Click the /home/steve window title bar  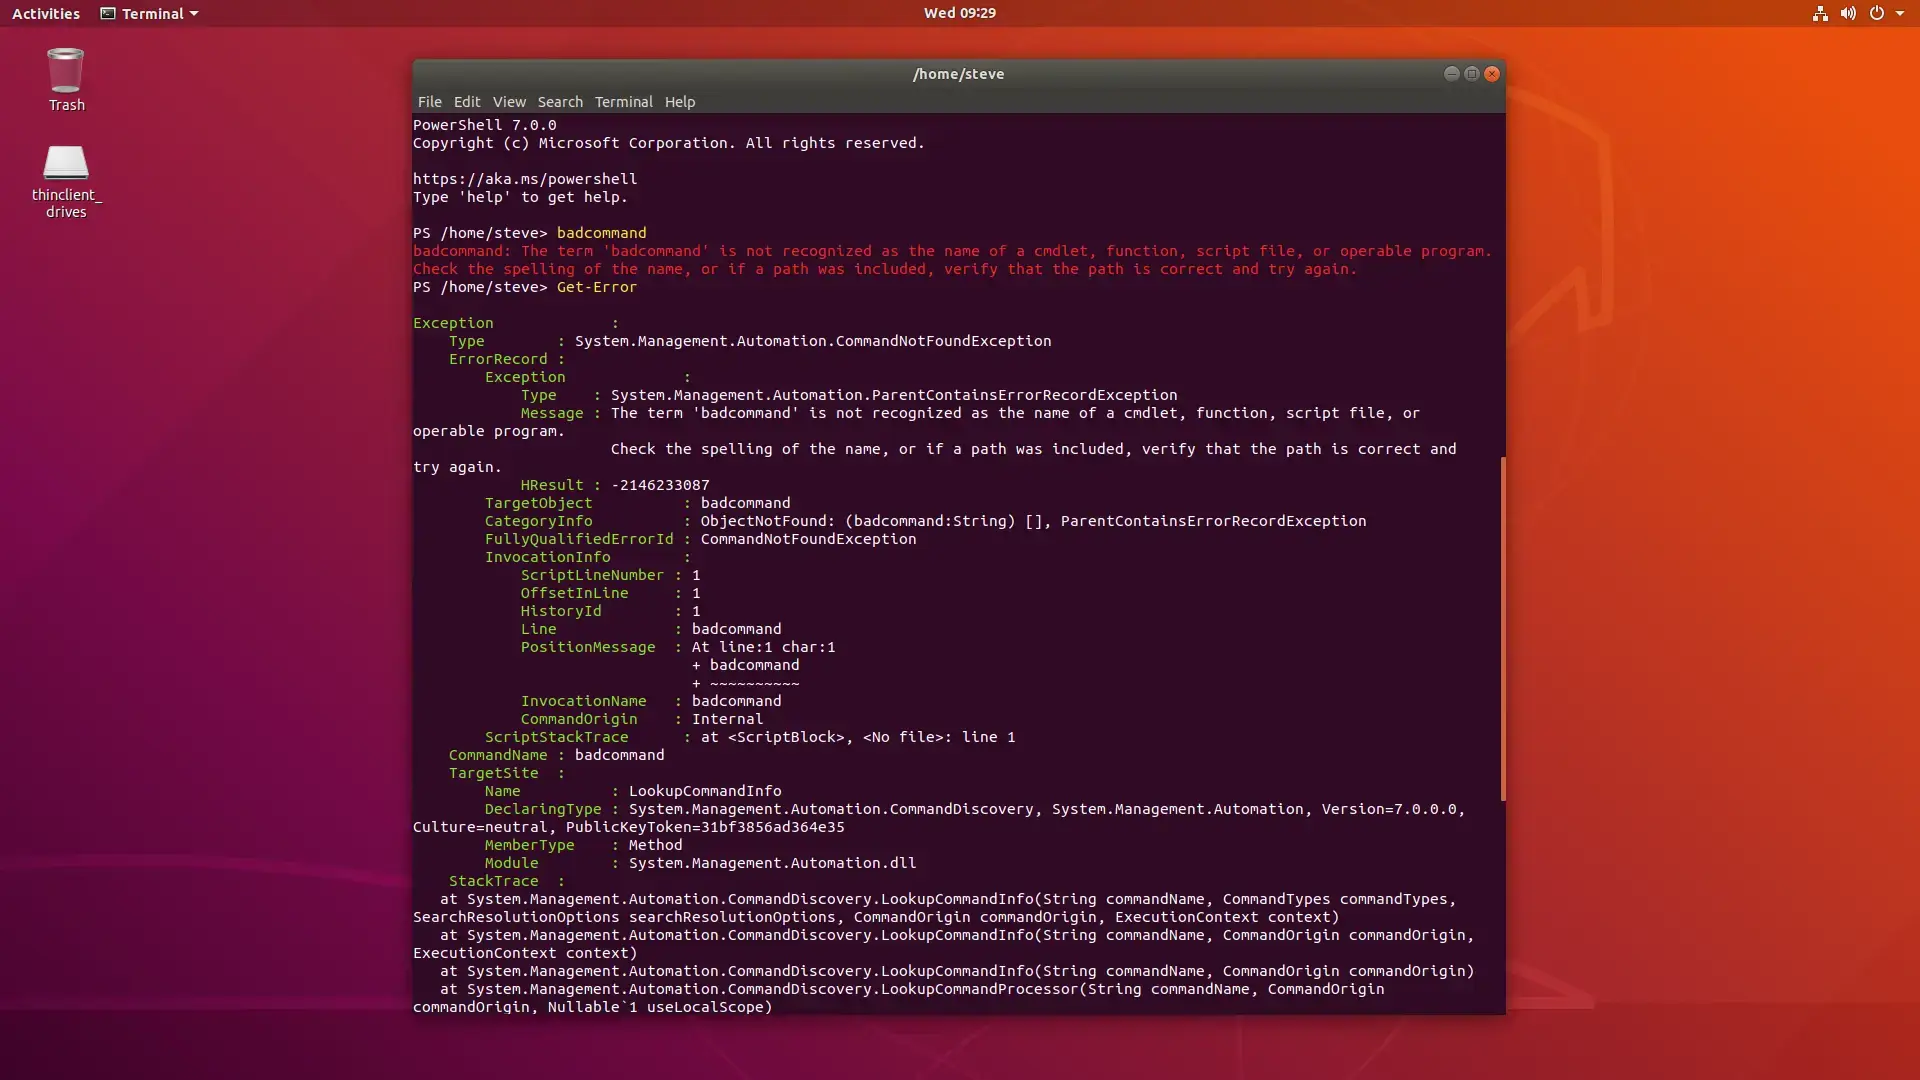[958, 74]
